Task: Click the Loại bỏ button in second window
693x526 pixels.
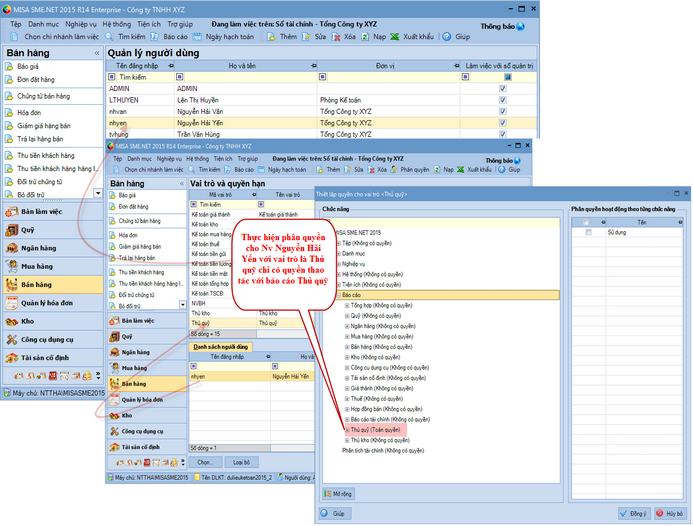Action: [241, 462]
